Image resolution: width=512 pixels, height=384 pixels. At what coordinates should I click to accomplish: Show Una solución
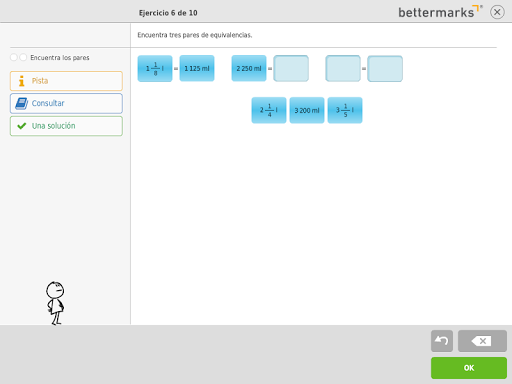(x=66, y=126)
